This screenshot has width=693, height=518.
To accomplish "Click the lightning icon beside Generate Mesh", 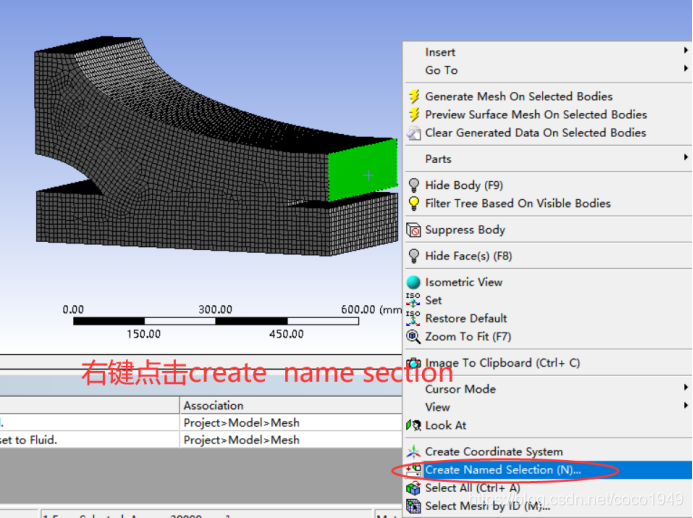I will 414,96.
